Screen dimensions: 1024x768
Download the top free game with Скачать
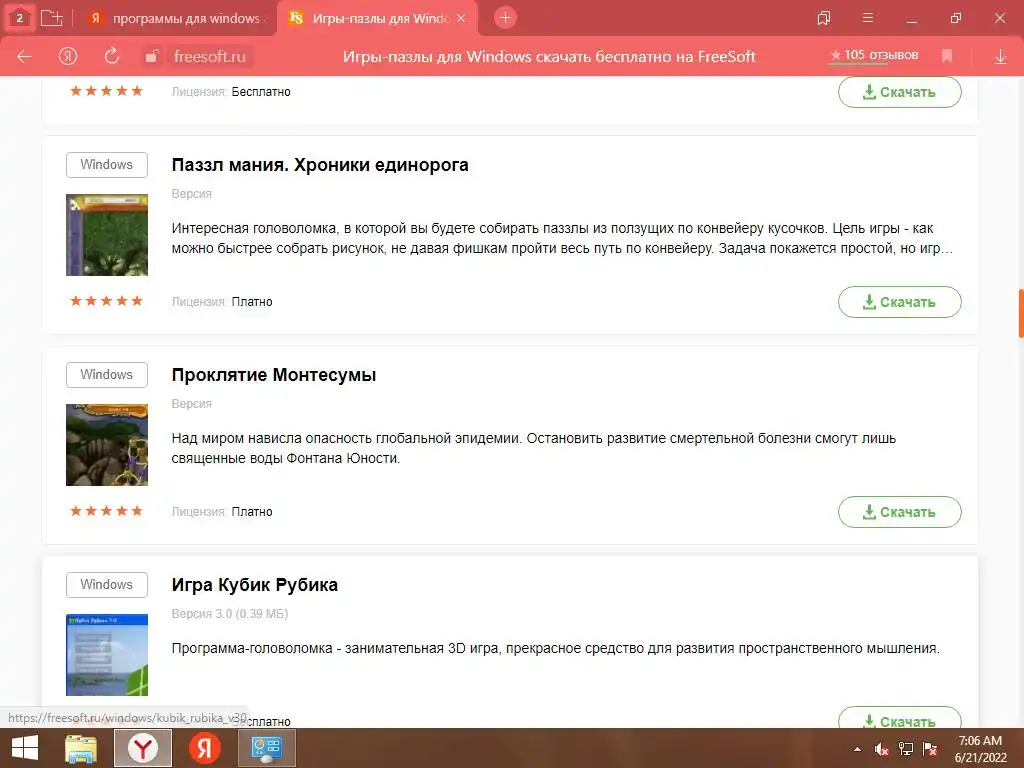(x=899, y=92)
